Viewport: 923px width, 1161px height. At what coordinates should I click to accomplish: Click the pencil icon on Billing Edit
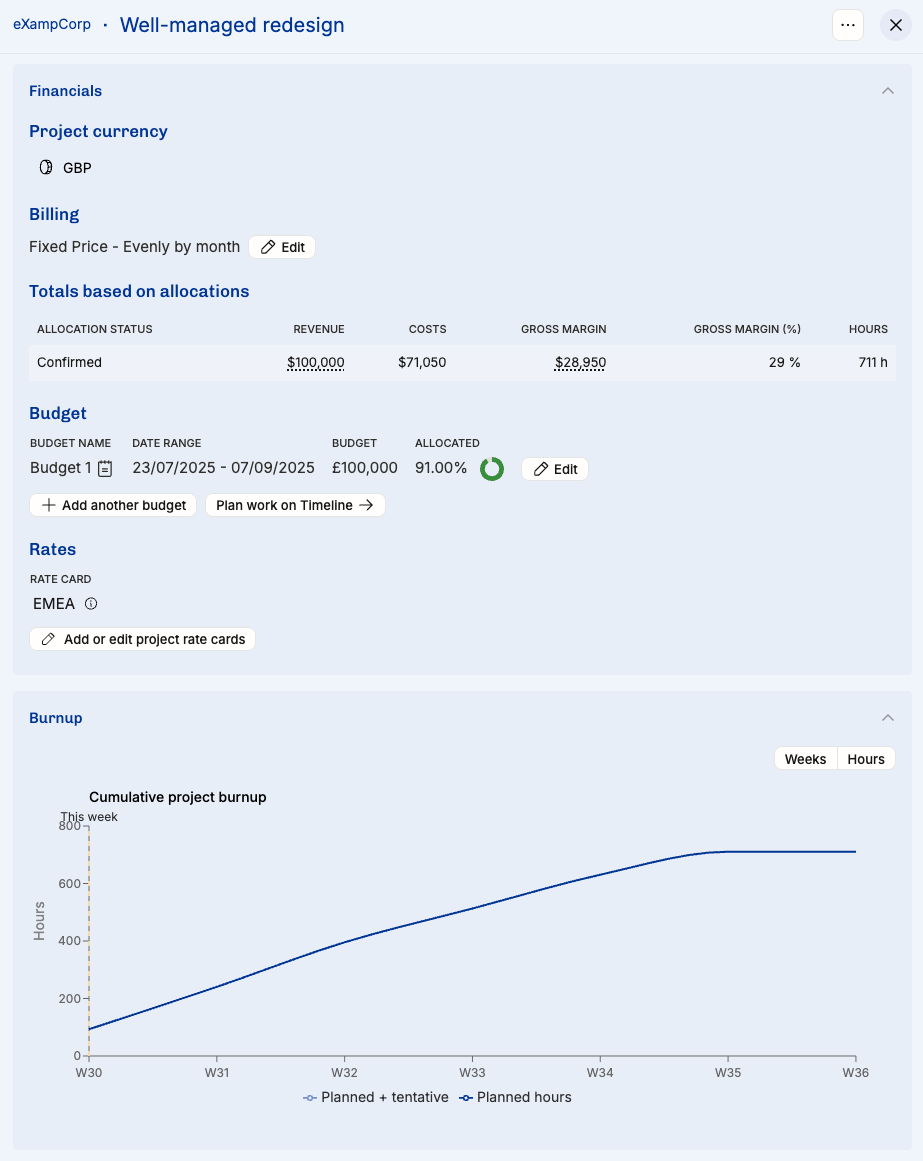pos(268,247)
